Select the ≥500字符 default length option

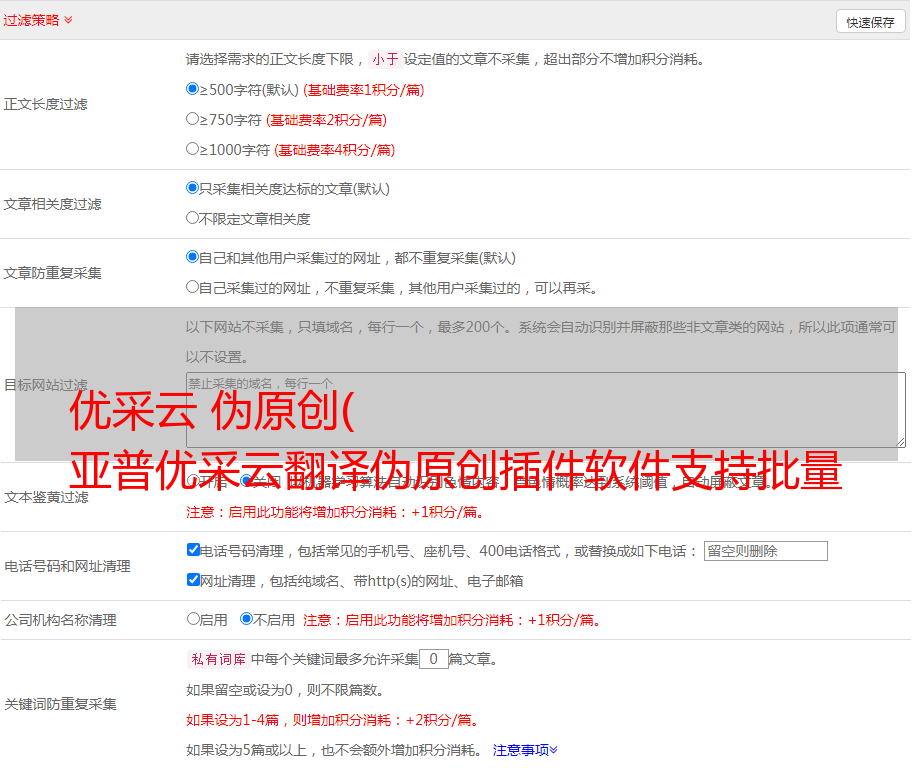(x=193, y=88)
